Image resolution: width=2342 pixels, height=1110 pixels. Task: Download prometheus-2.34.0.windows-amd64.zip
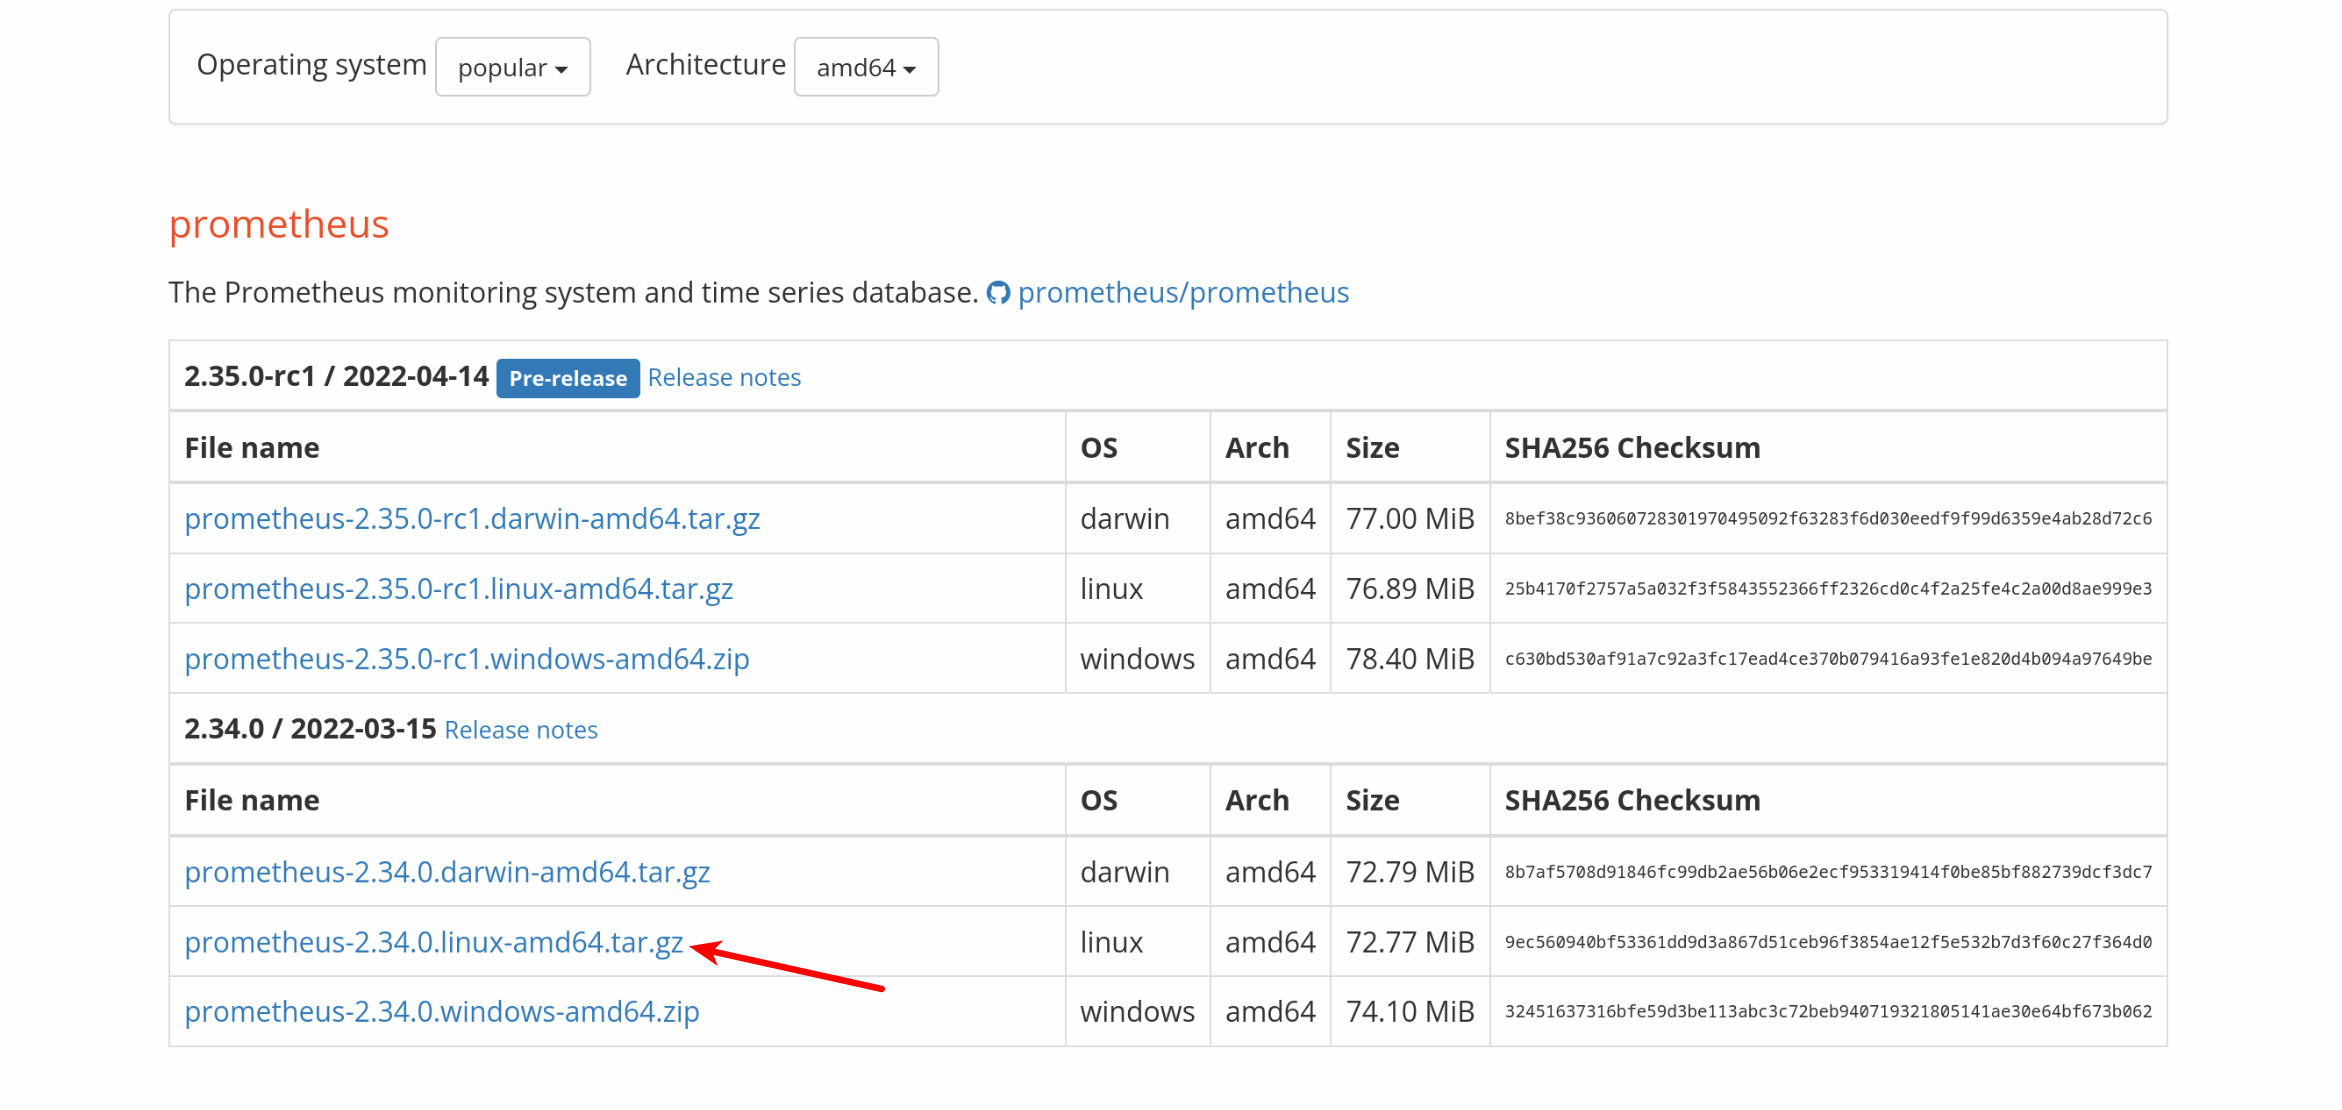coord(441,1012)
